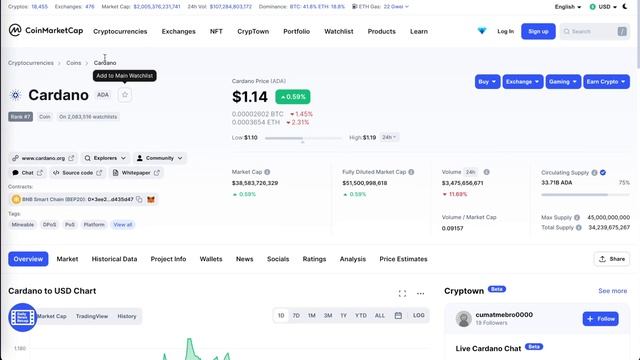Click View all tags

coord(122,224)
